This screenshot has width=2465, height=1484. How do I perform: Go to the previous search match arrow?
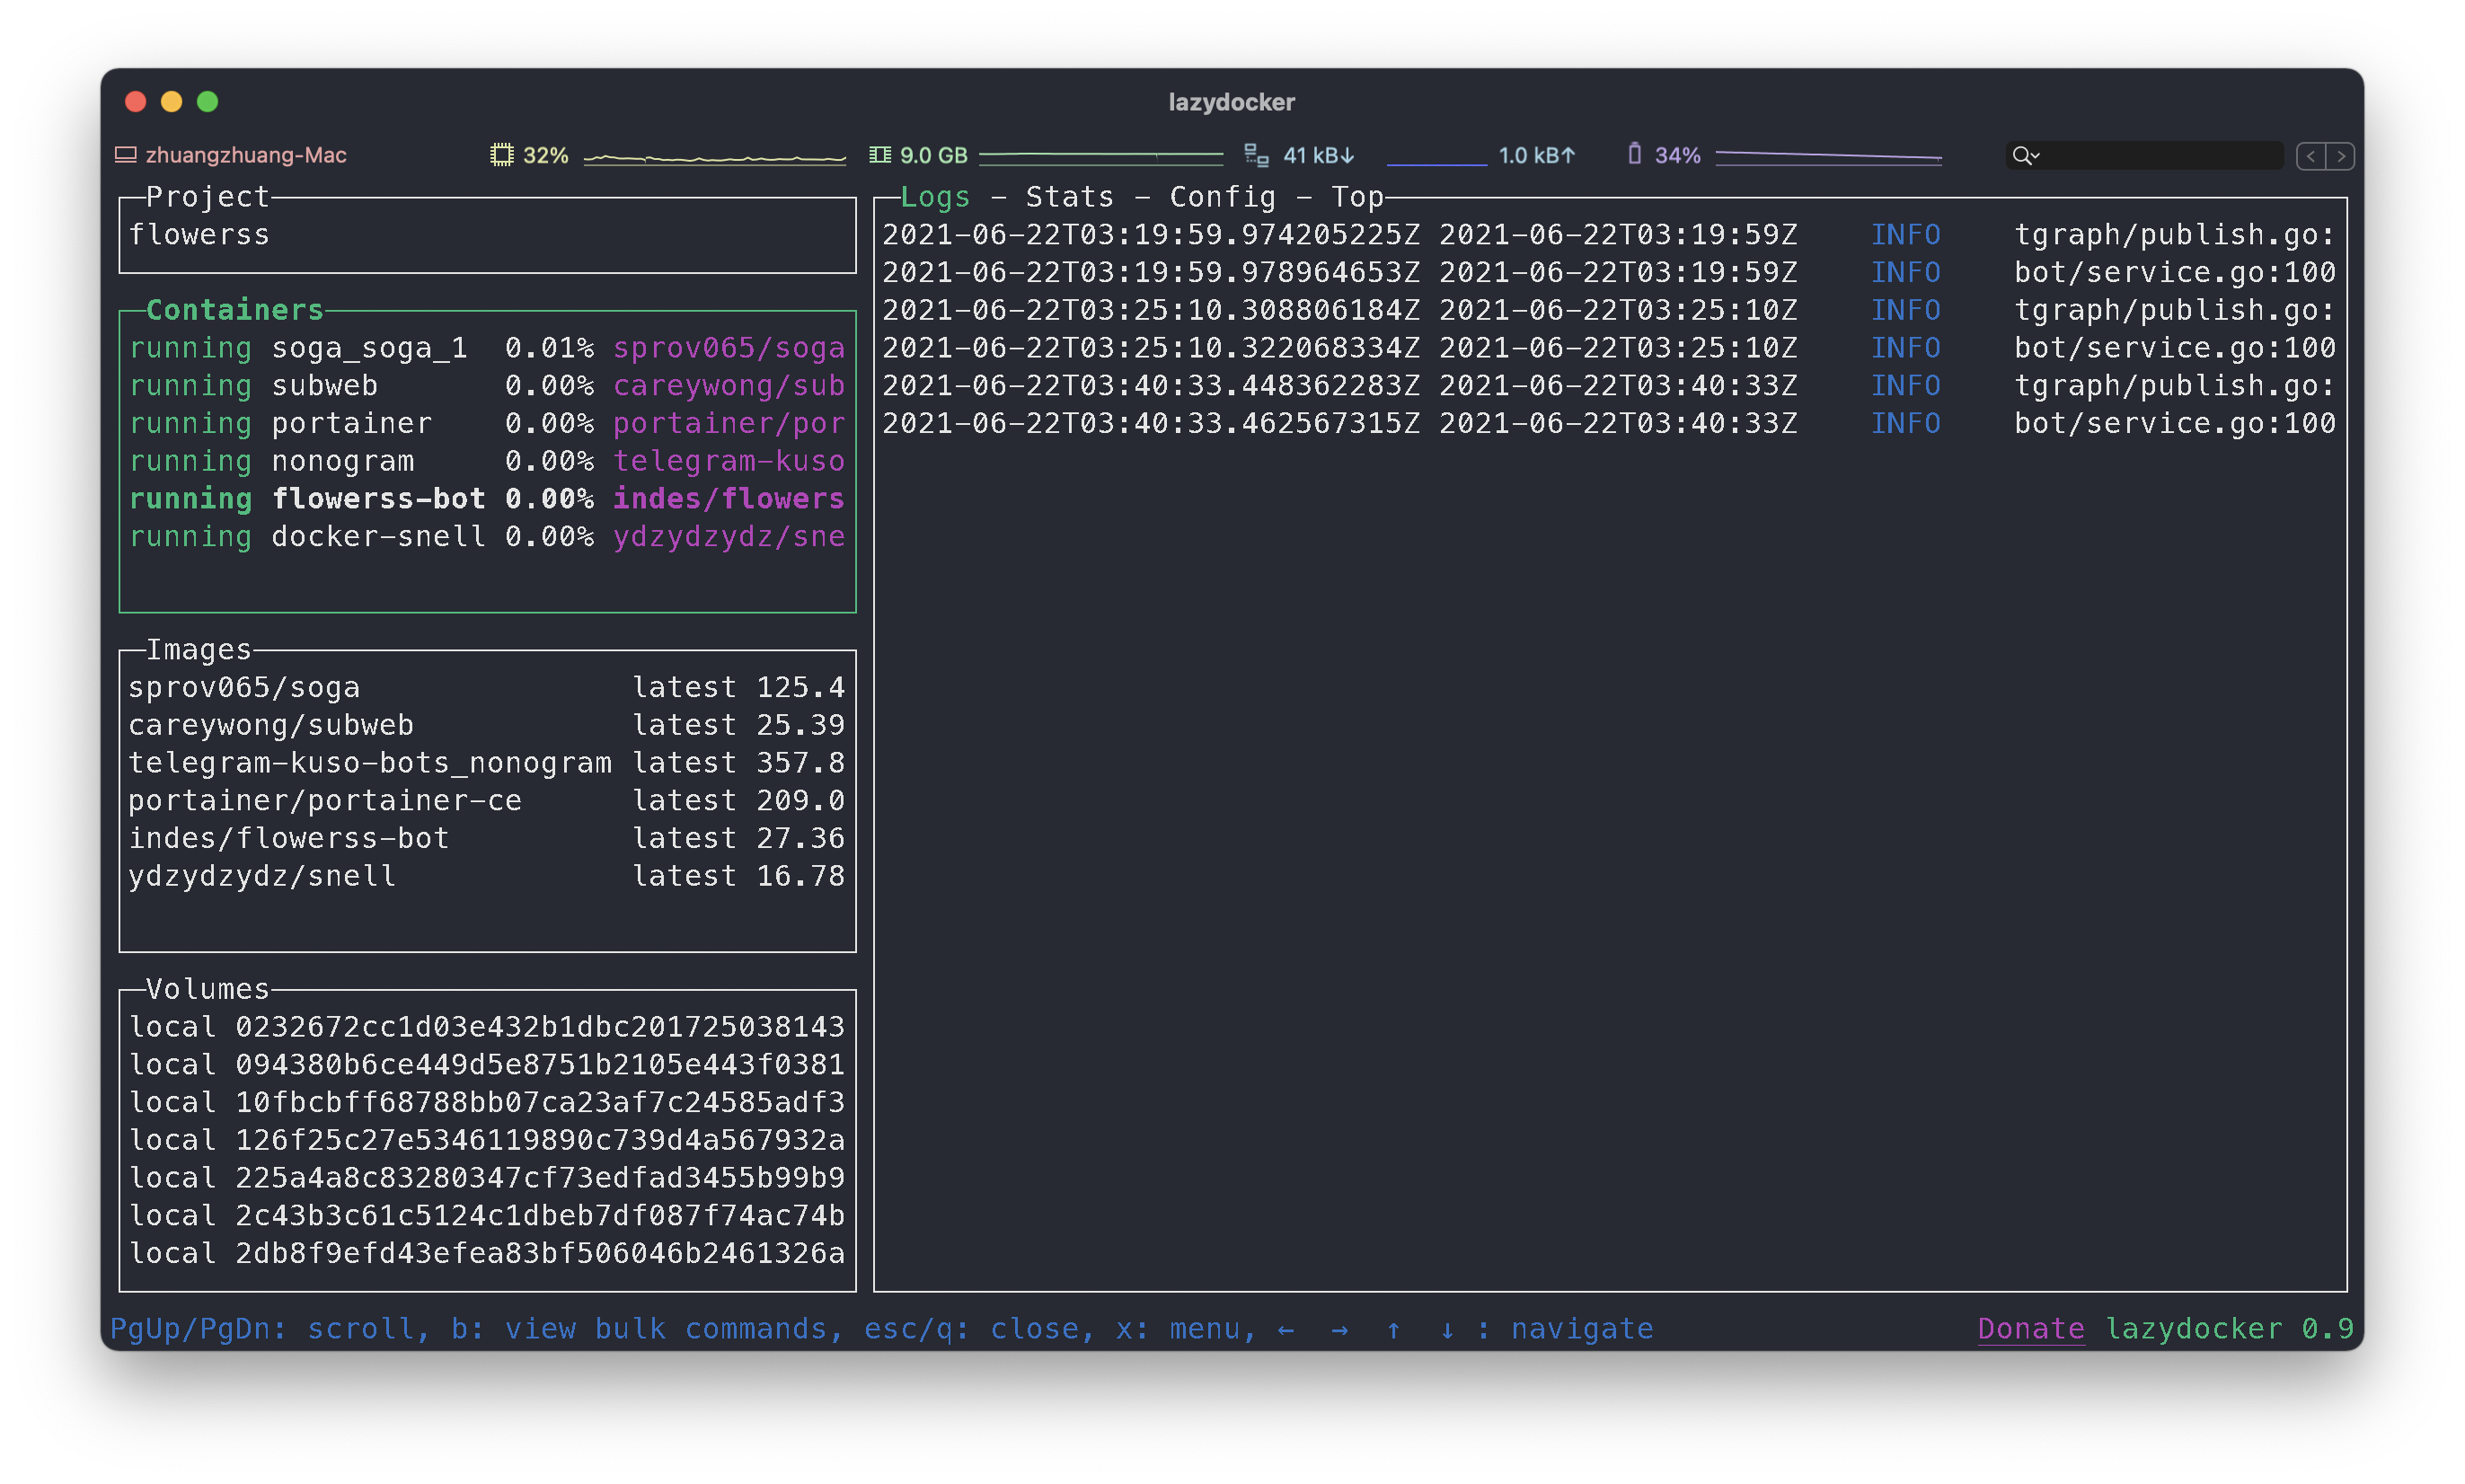(x=2310, y=156)
